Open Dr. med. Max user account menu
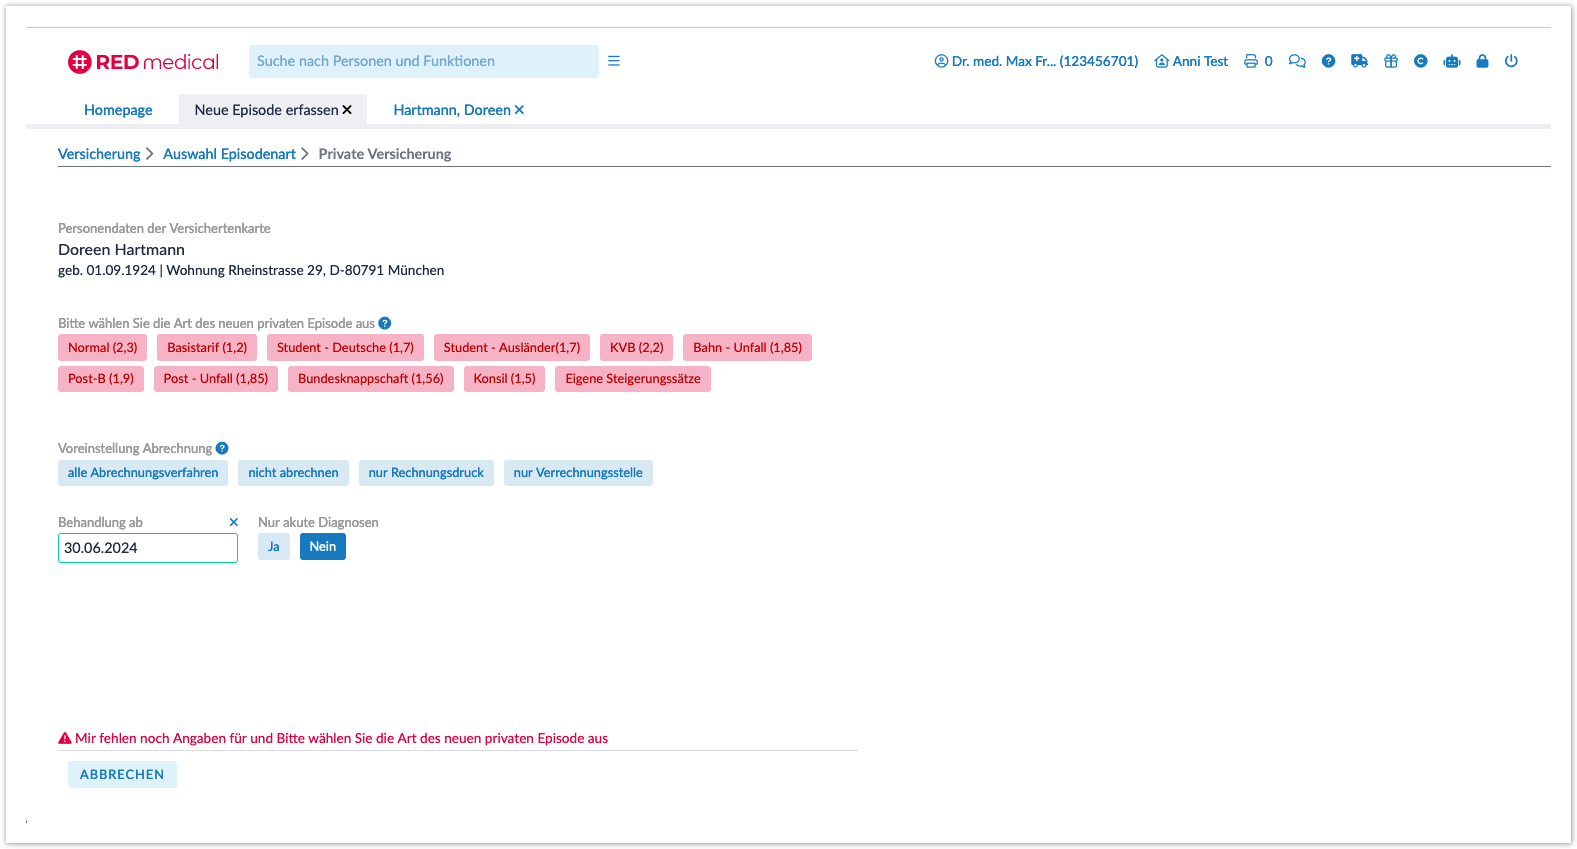 pyautogui.click(x=1036, y=61)
